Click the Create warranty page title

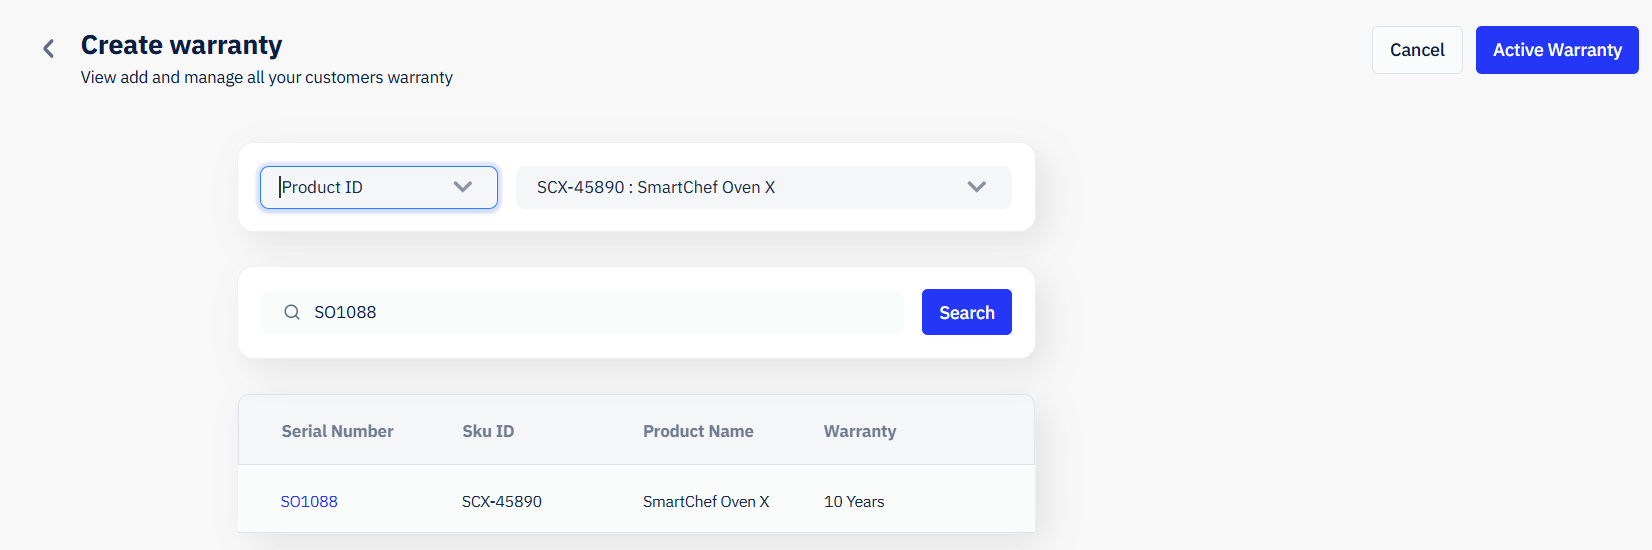pos(182,45)
